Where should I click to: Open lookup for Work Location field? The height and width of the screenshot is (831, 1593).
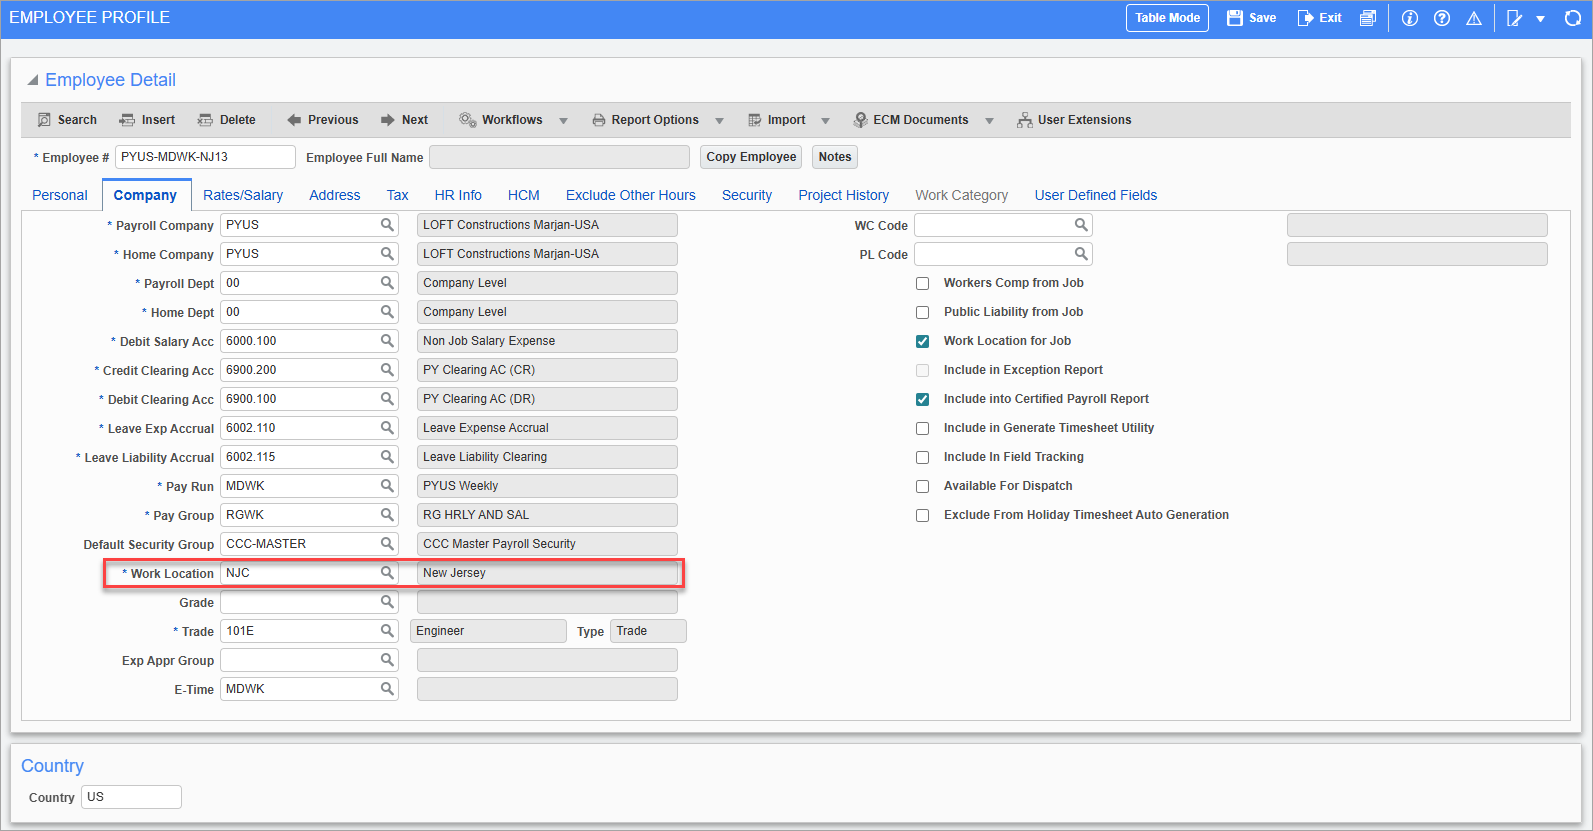(387, 573)
